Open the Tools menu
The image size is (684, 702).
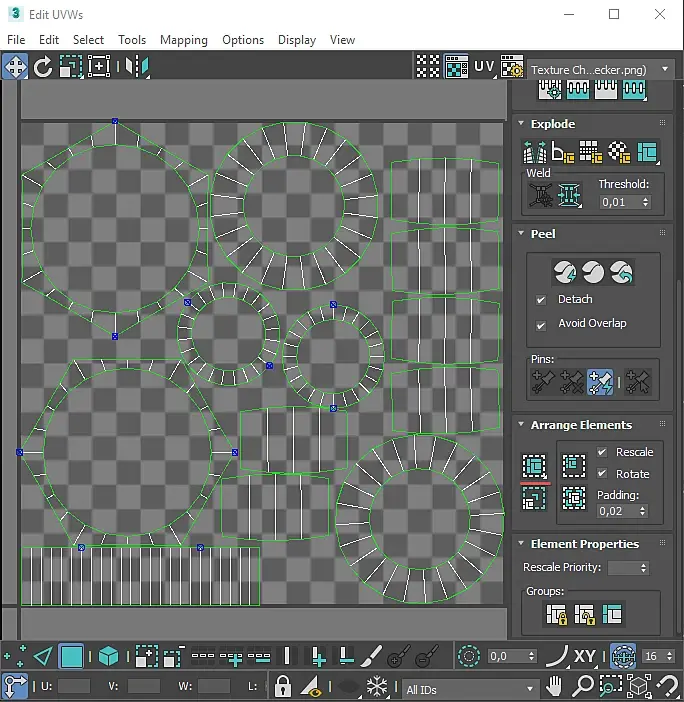(x=132, y=40)
